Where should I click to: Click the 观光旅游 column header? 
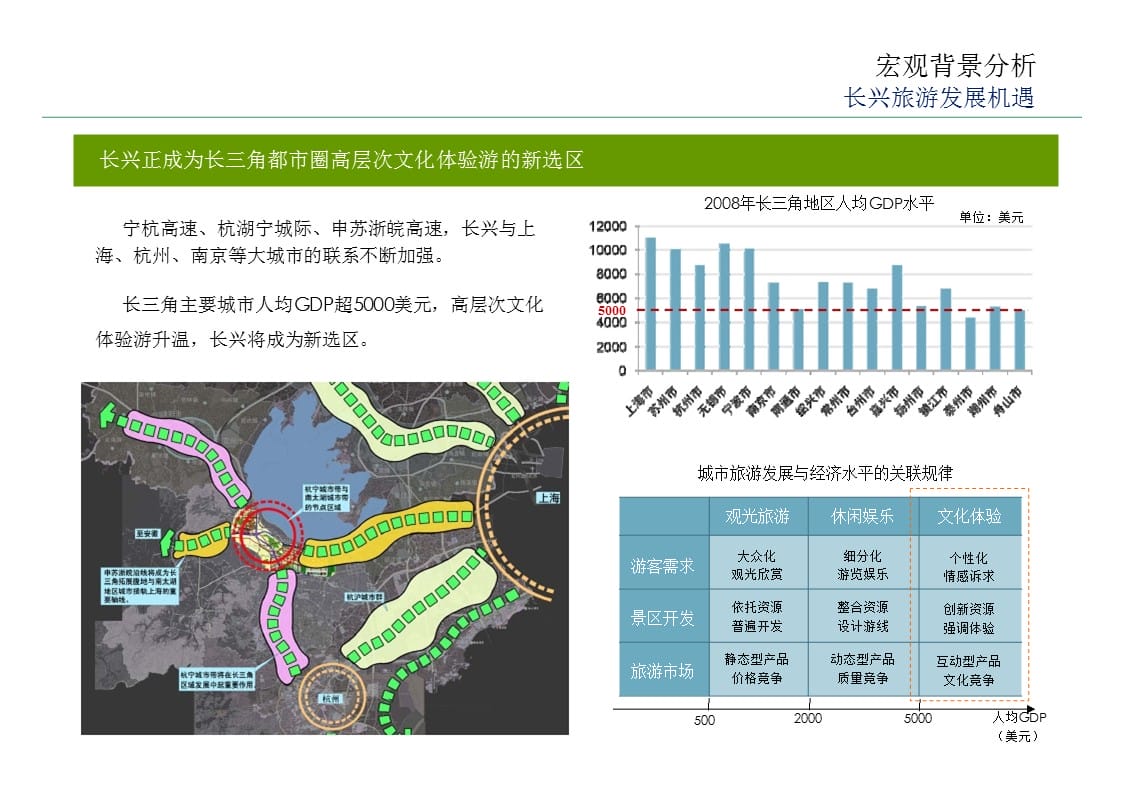[757, 516]
